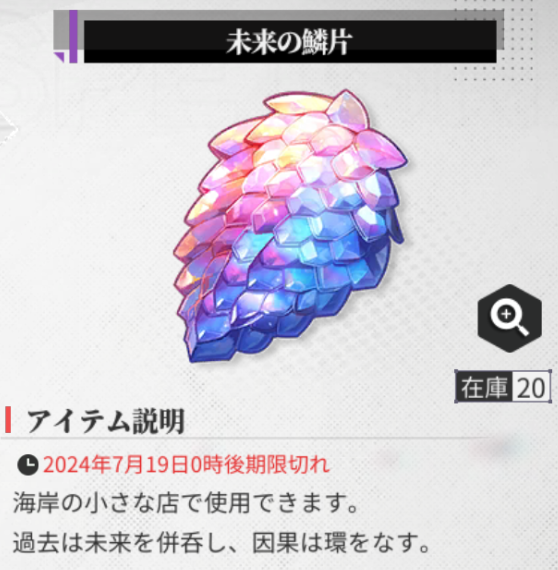Screen dimensions: 558x570
Task: Click the stock count number 20
Action: point(531,388)
